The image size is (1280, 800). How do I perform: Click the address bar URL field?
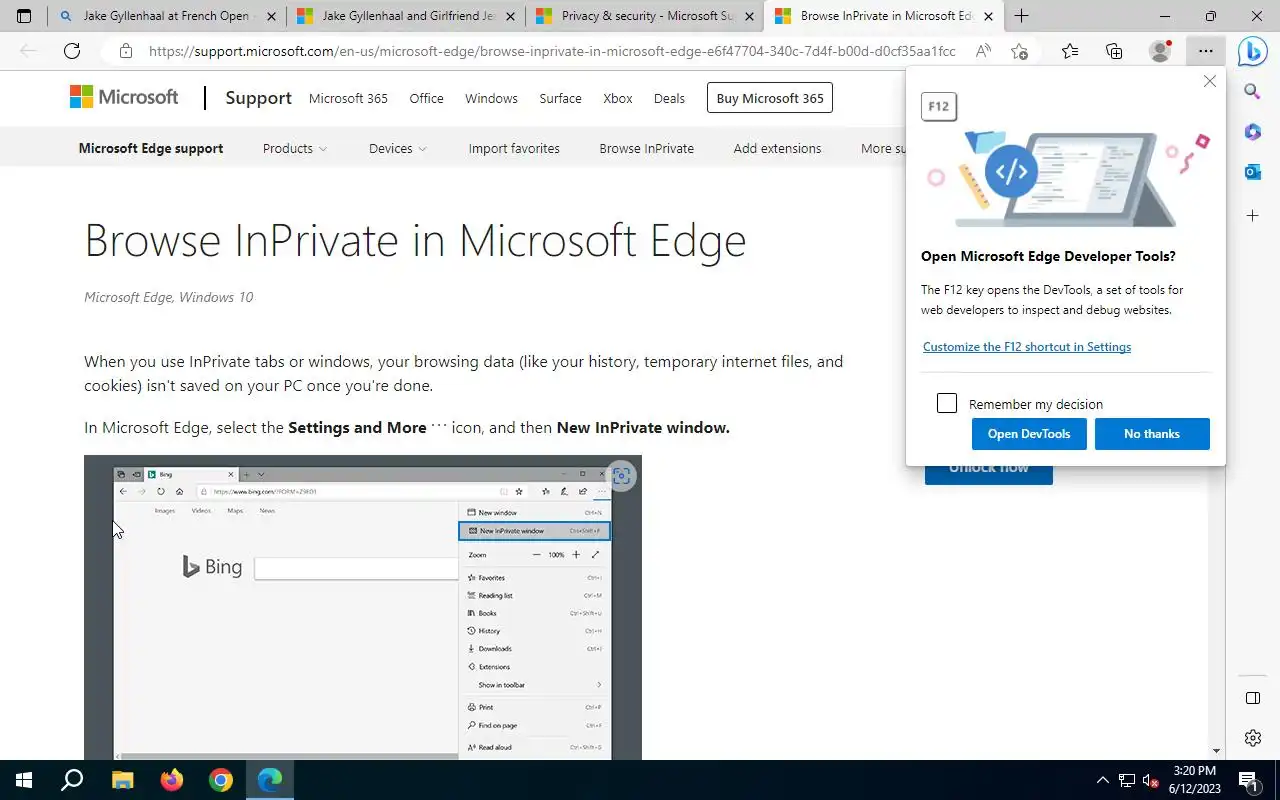click(x=552, y=51)
